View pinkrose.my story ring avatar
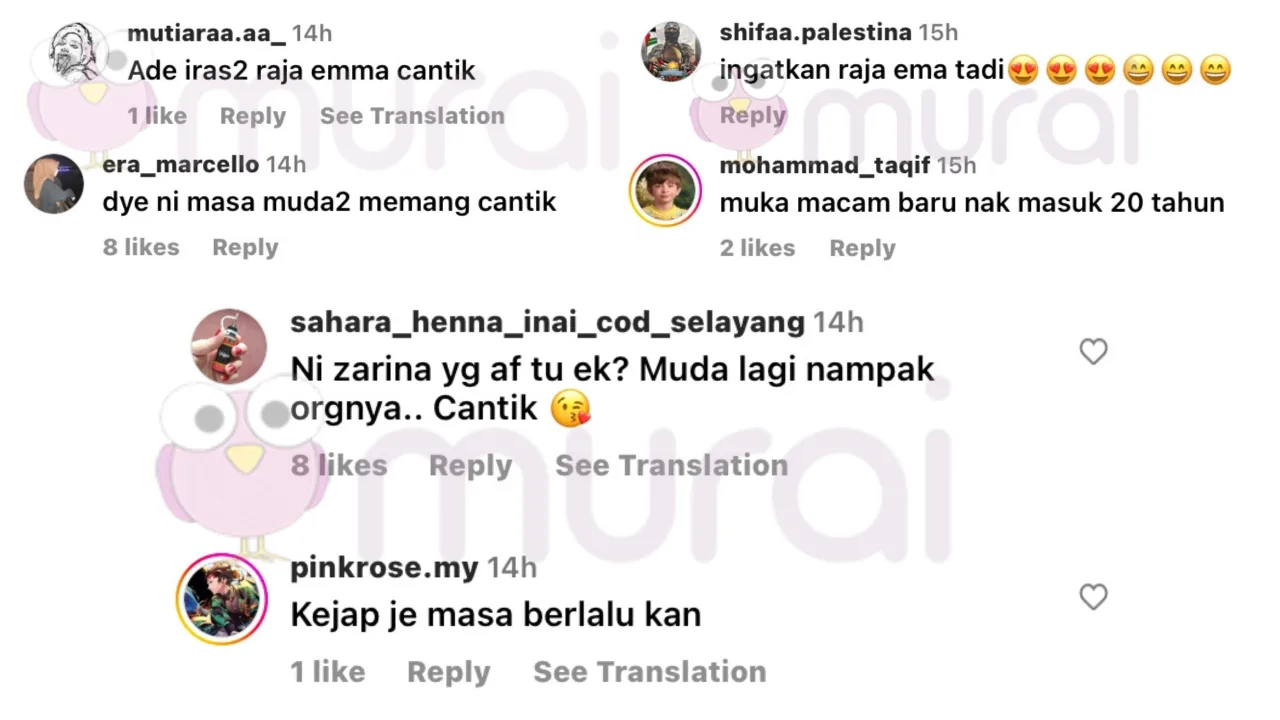The image size is (1280, 720). (x=222, y=598)
